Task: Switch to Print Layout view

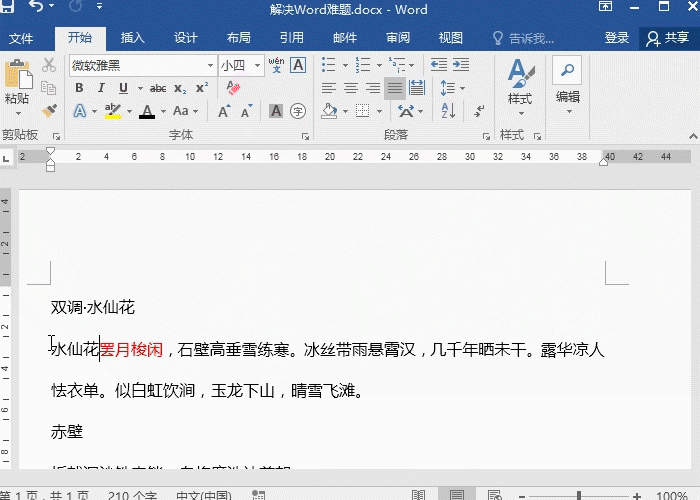Action: (457, 495)
